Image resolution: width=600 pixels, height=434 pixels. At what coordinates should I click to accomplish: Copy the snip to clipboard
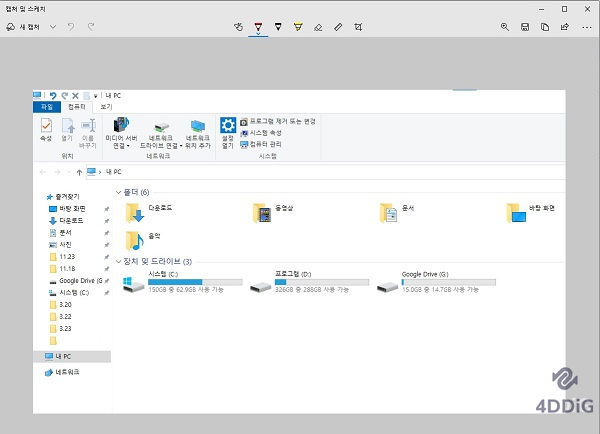pyautogui.click(x=545, y=25)
